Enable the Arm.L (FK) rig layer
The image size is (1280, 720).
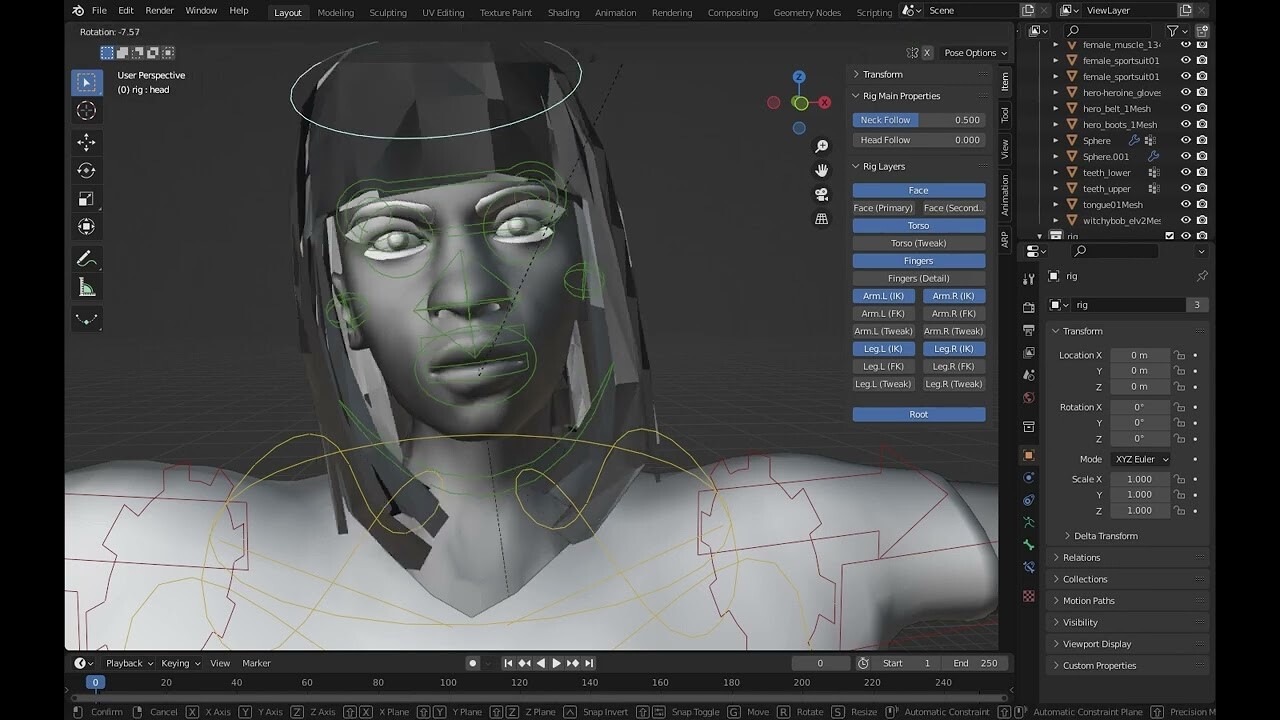tap(883, 313)
